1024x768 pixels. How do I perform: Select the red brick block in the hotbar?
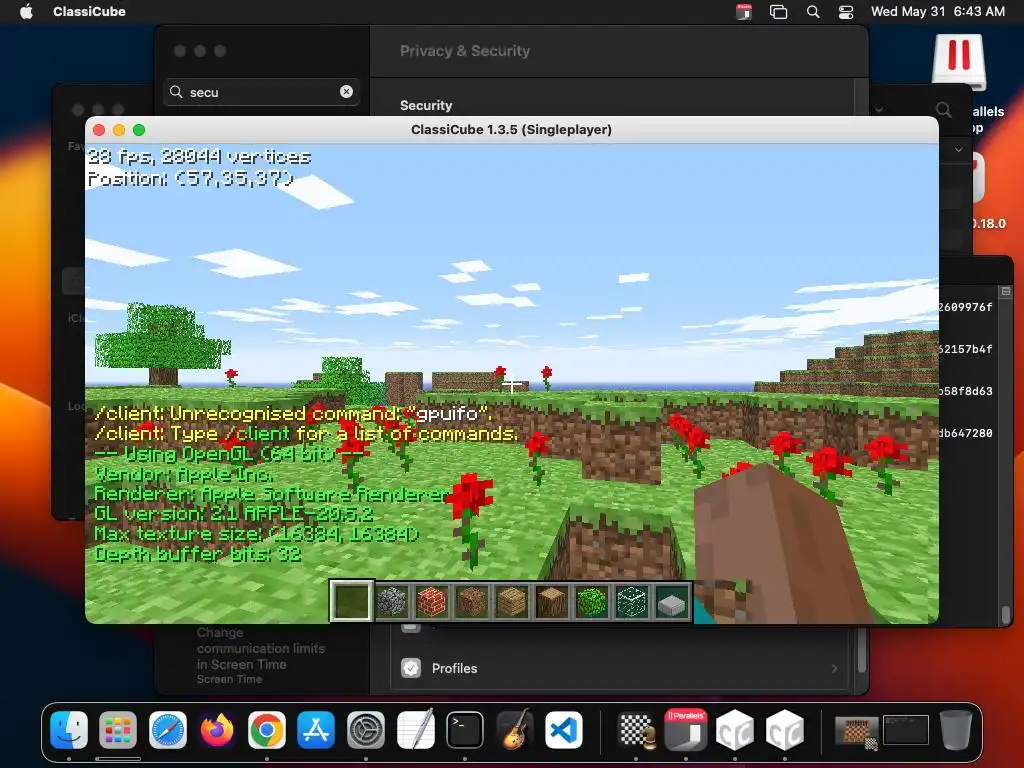click(431, 601)
